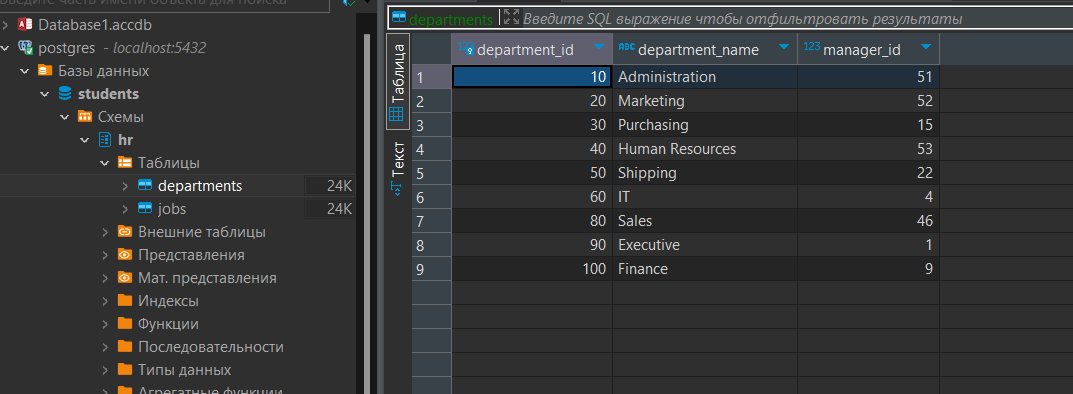Collapse the Таблицы node

(x=105, y=163)
